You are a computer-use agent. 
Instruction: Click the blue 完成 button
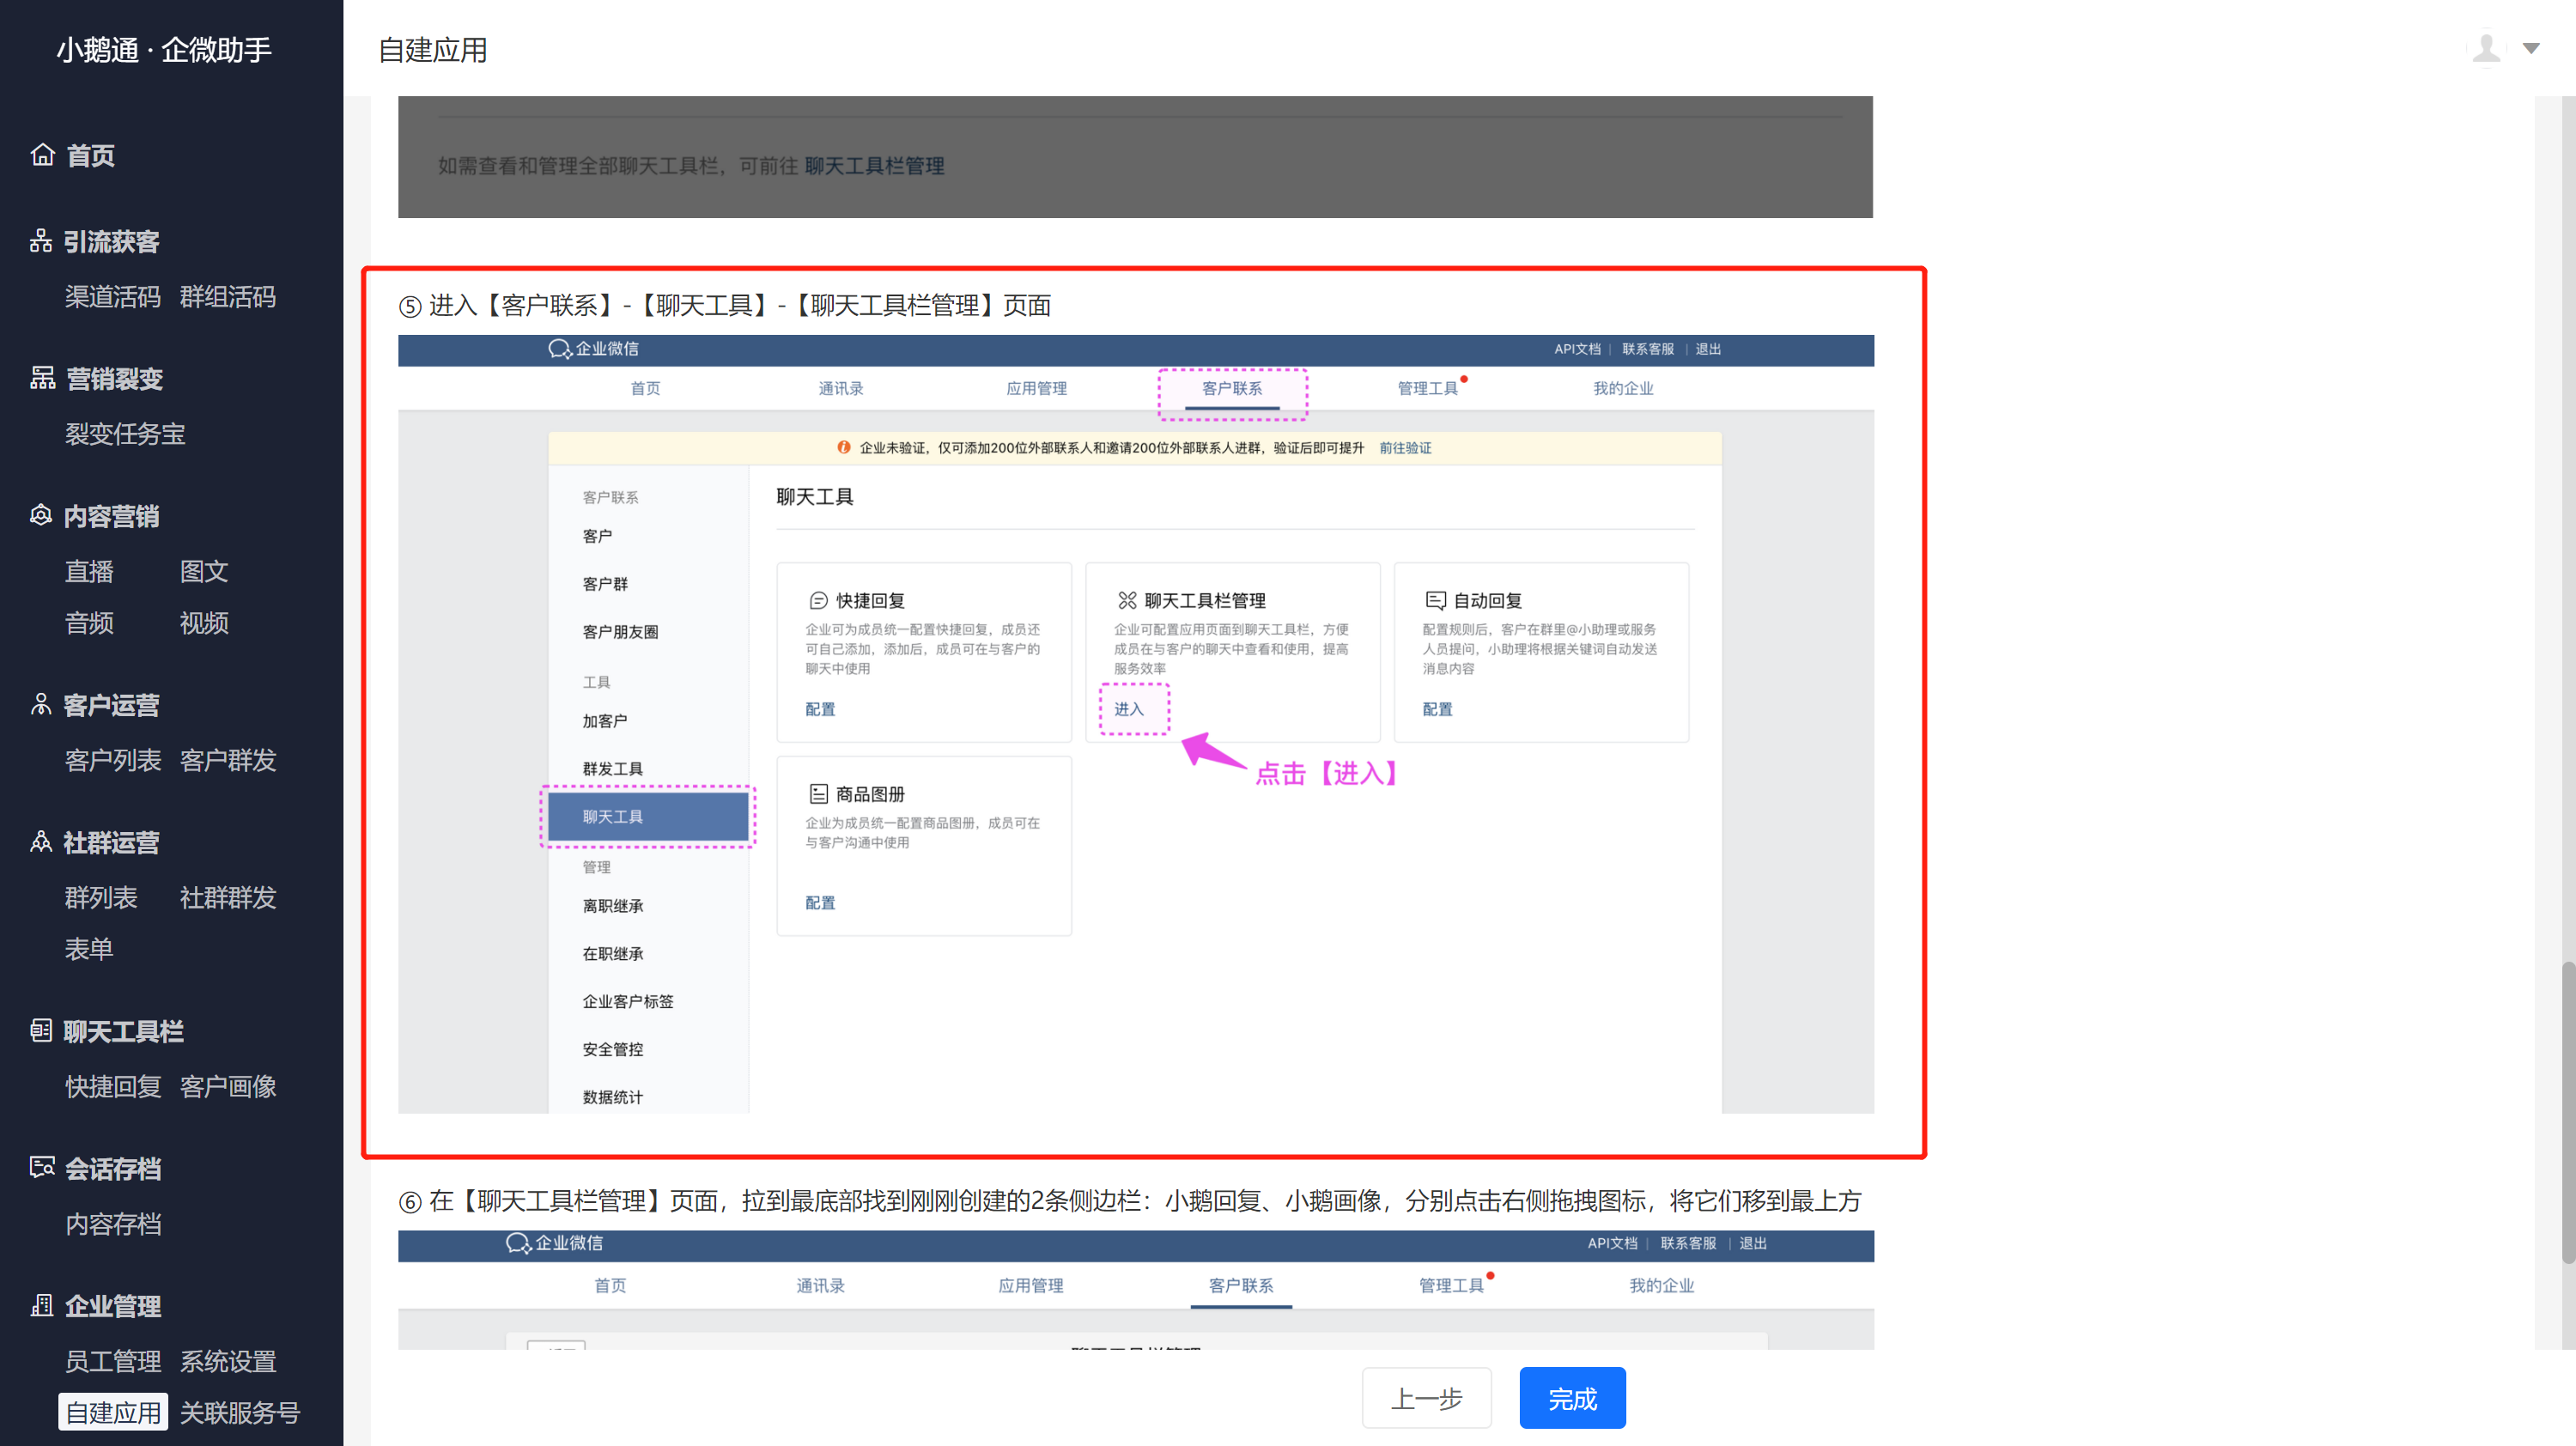click(1572, 1398)
